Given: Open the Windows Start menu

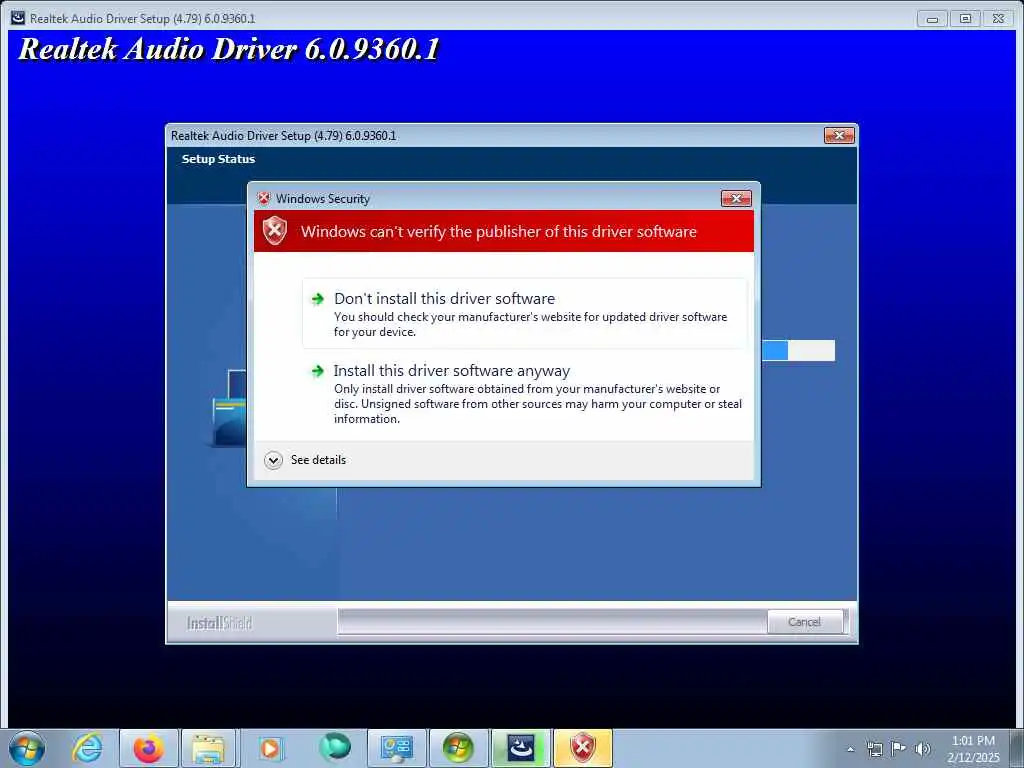Looking at the screenshot, I should (x=27, y=748).
